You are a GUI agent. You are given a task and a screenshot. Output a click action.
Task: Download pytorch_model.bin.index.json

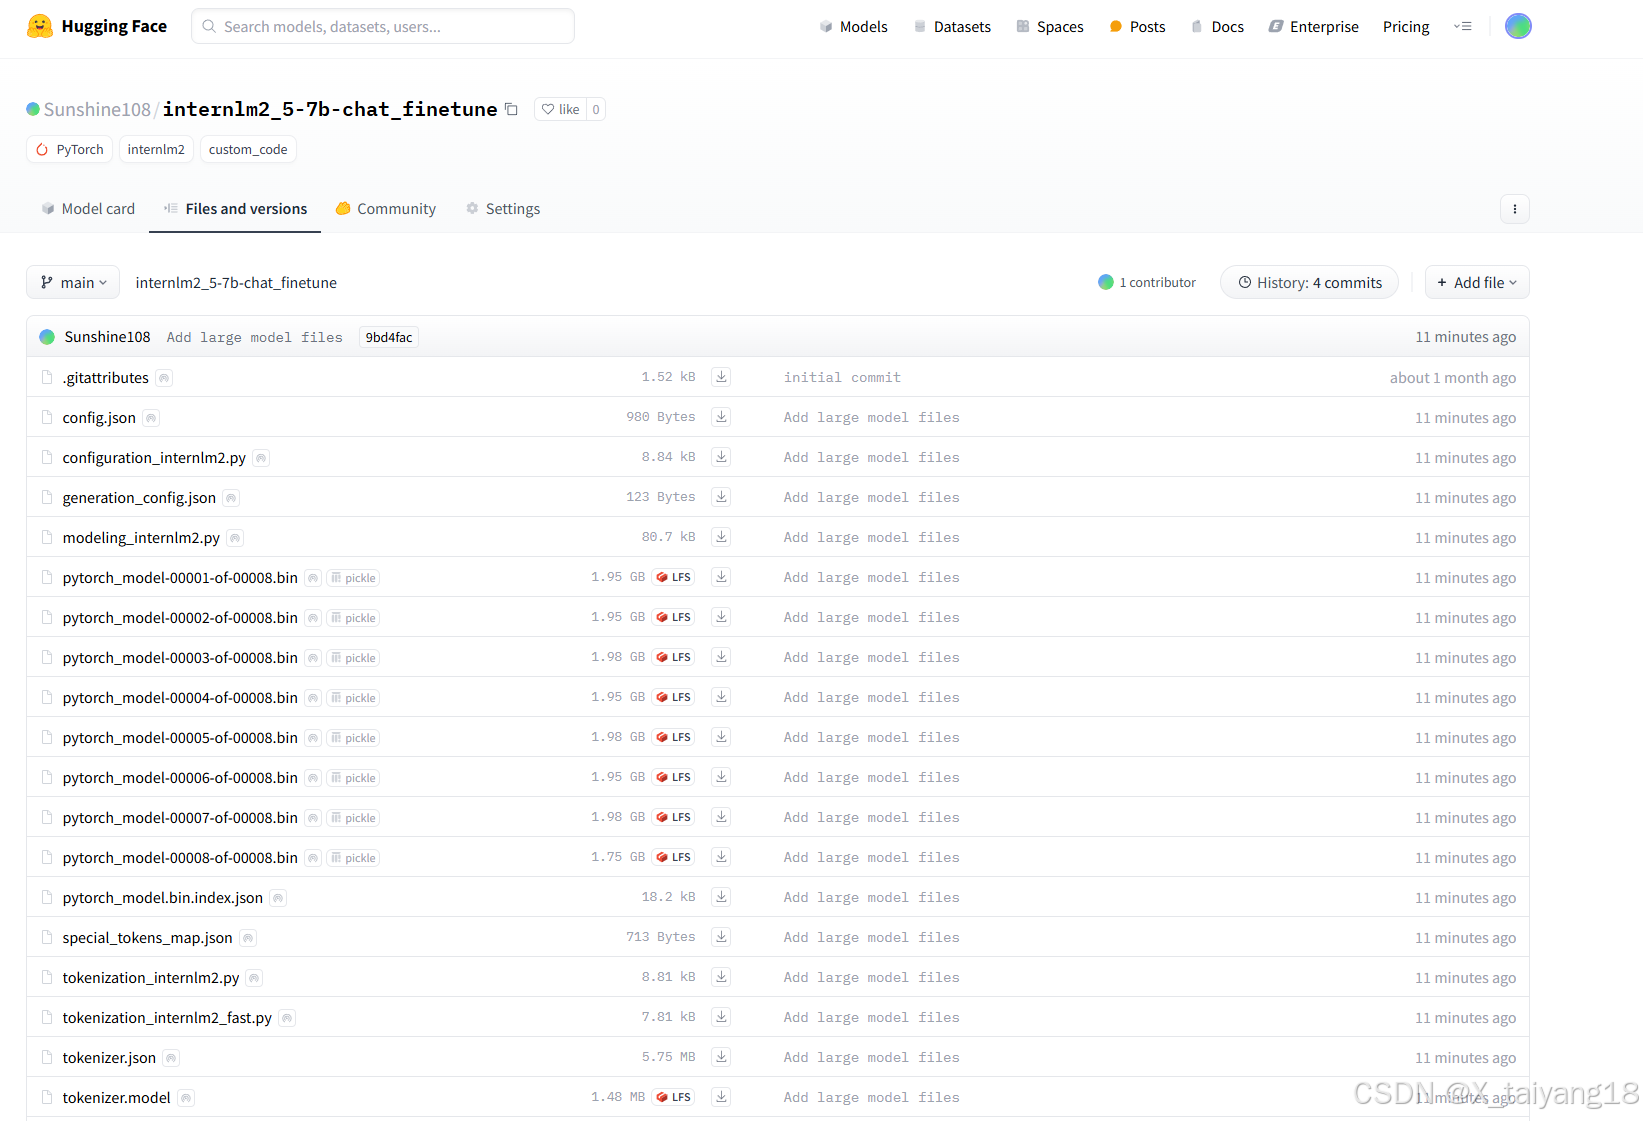[x=721, y=897]
